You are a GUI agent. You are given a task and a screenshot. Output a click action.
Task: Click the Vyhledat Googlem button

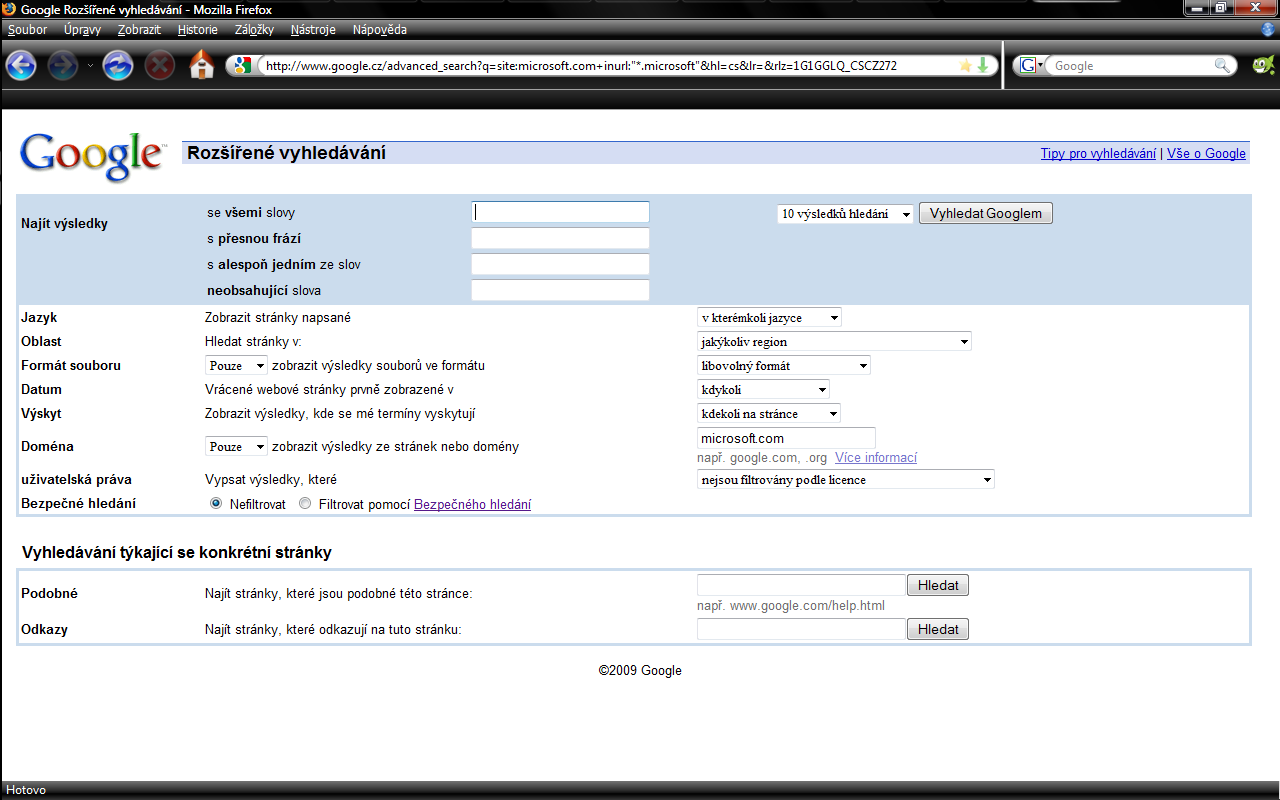click(986, 213)
